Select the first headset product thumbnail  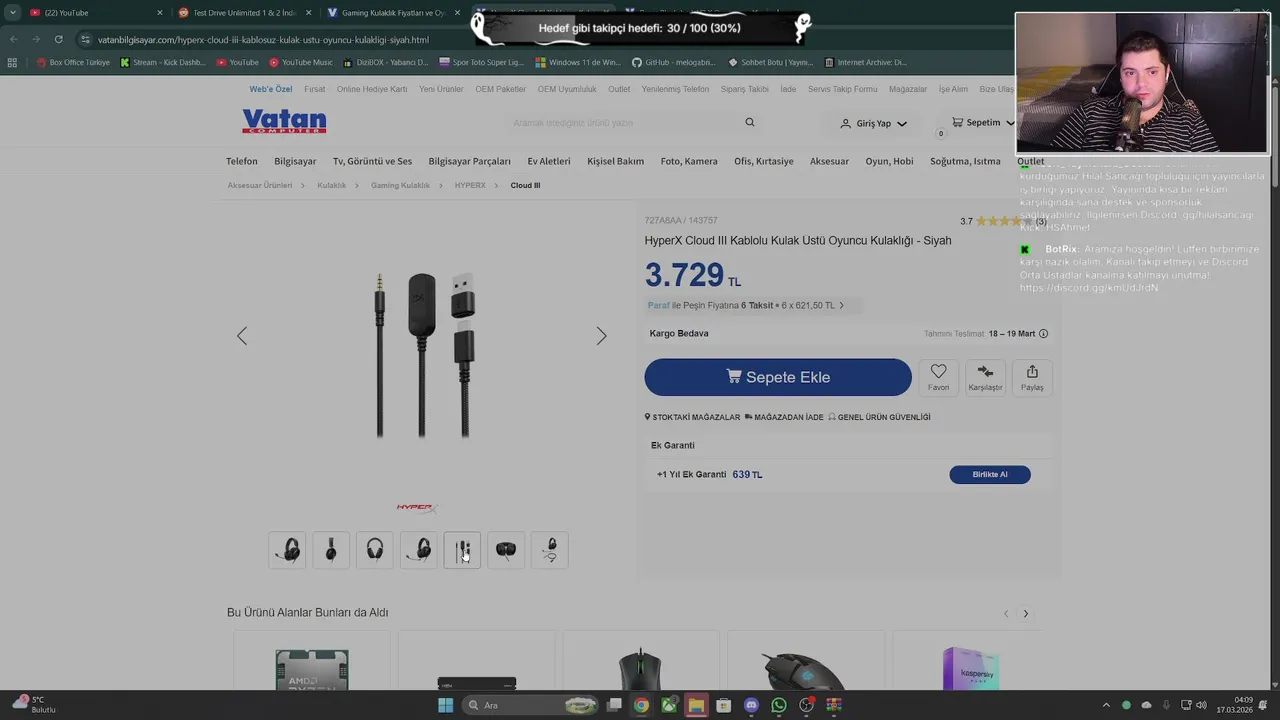click(x=287, y=550)
